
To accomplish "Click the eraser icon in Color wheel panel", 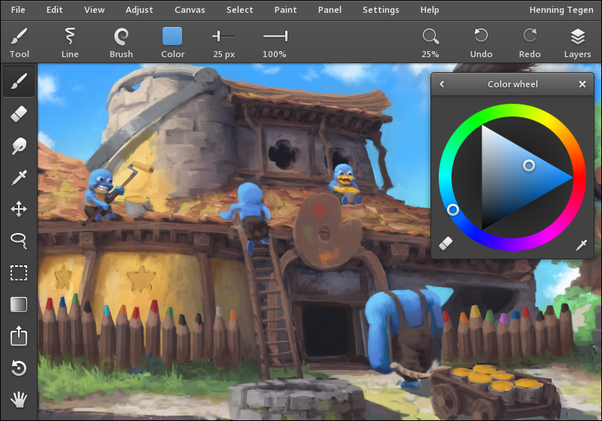I will [x=446, y=243].
